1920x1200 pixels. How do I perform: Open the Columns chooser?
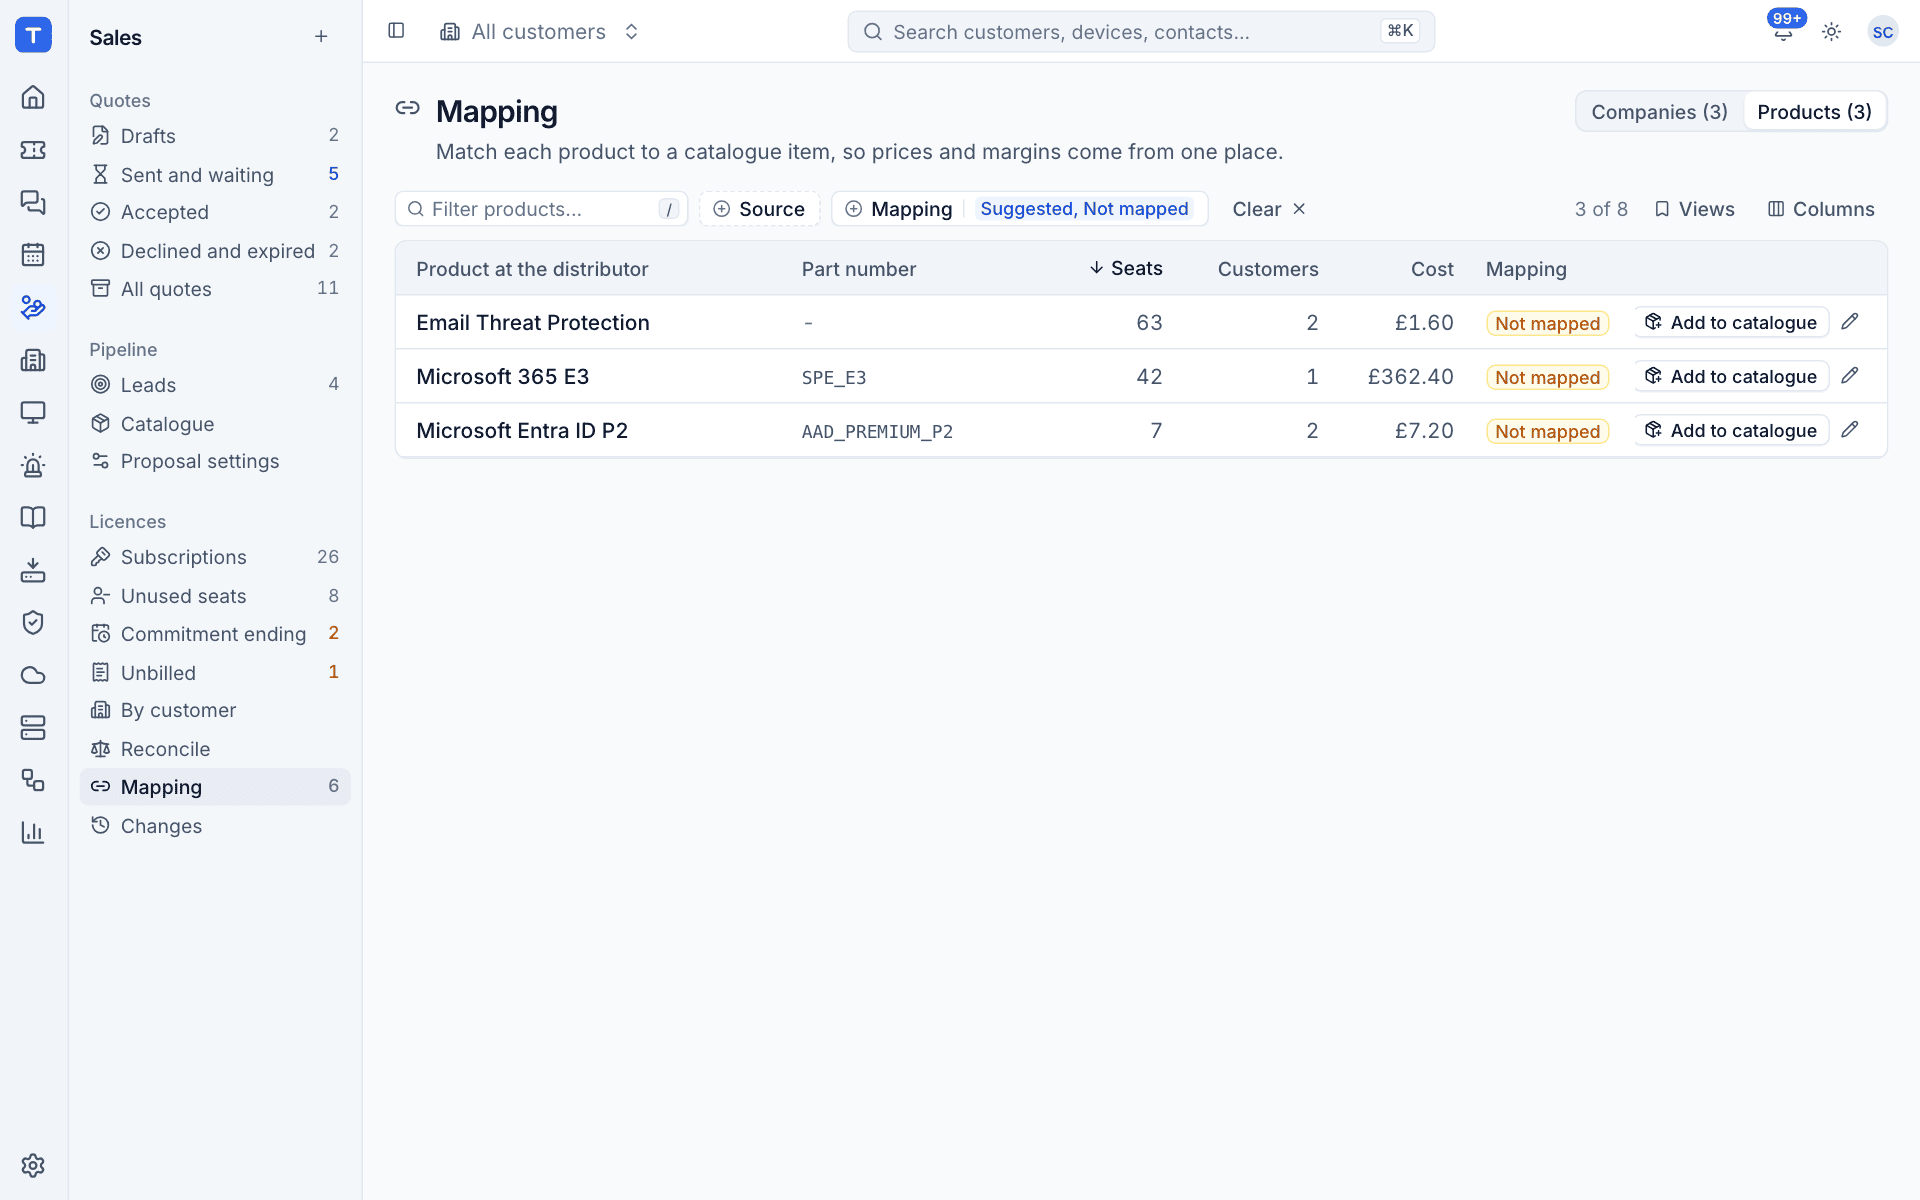1821,209
